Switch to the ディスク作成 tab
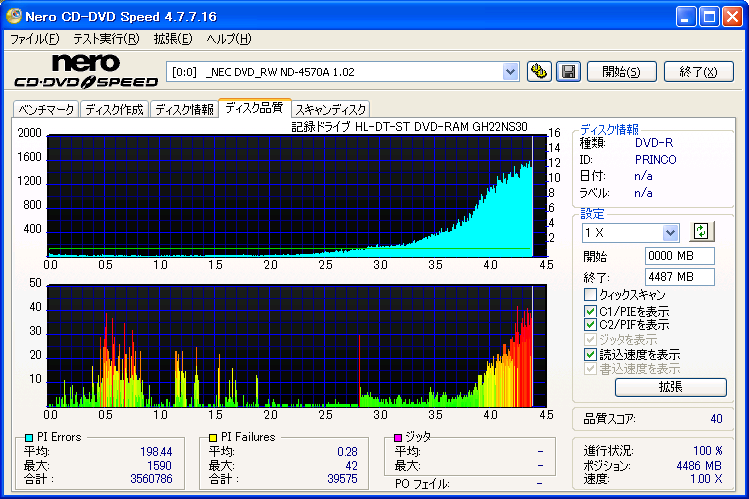This screenshot has width=749, height=499. tap(114, 109)
